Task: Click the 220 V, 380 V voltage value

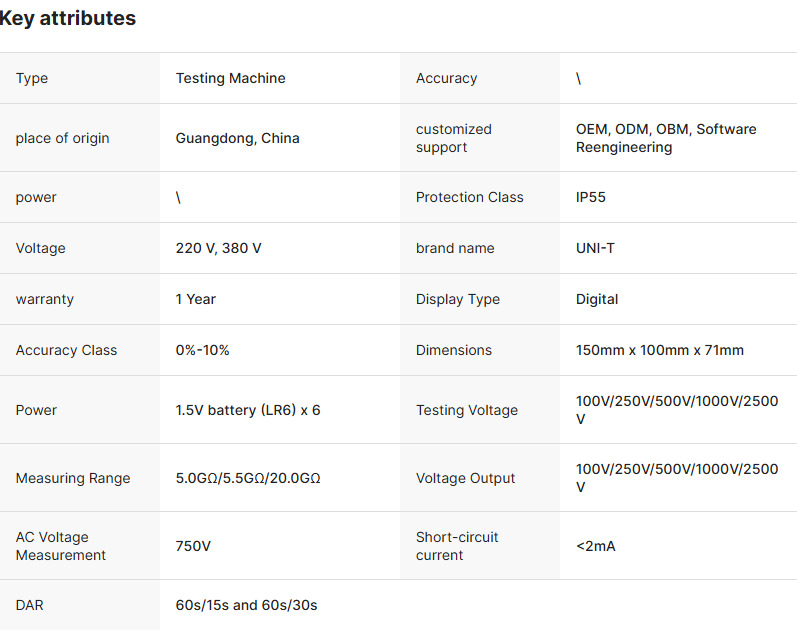Action: click(x=218, y=248)
